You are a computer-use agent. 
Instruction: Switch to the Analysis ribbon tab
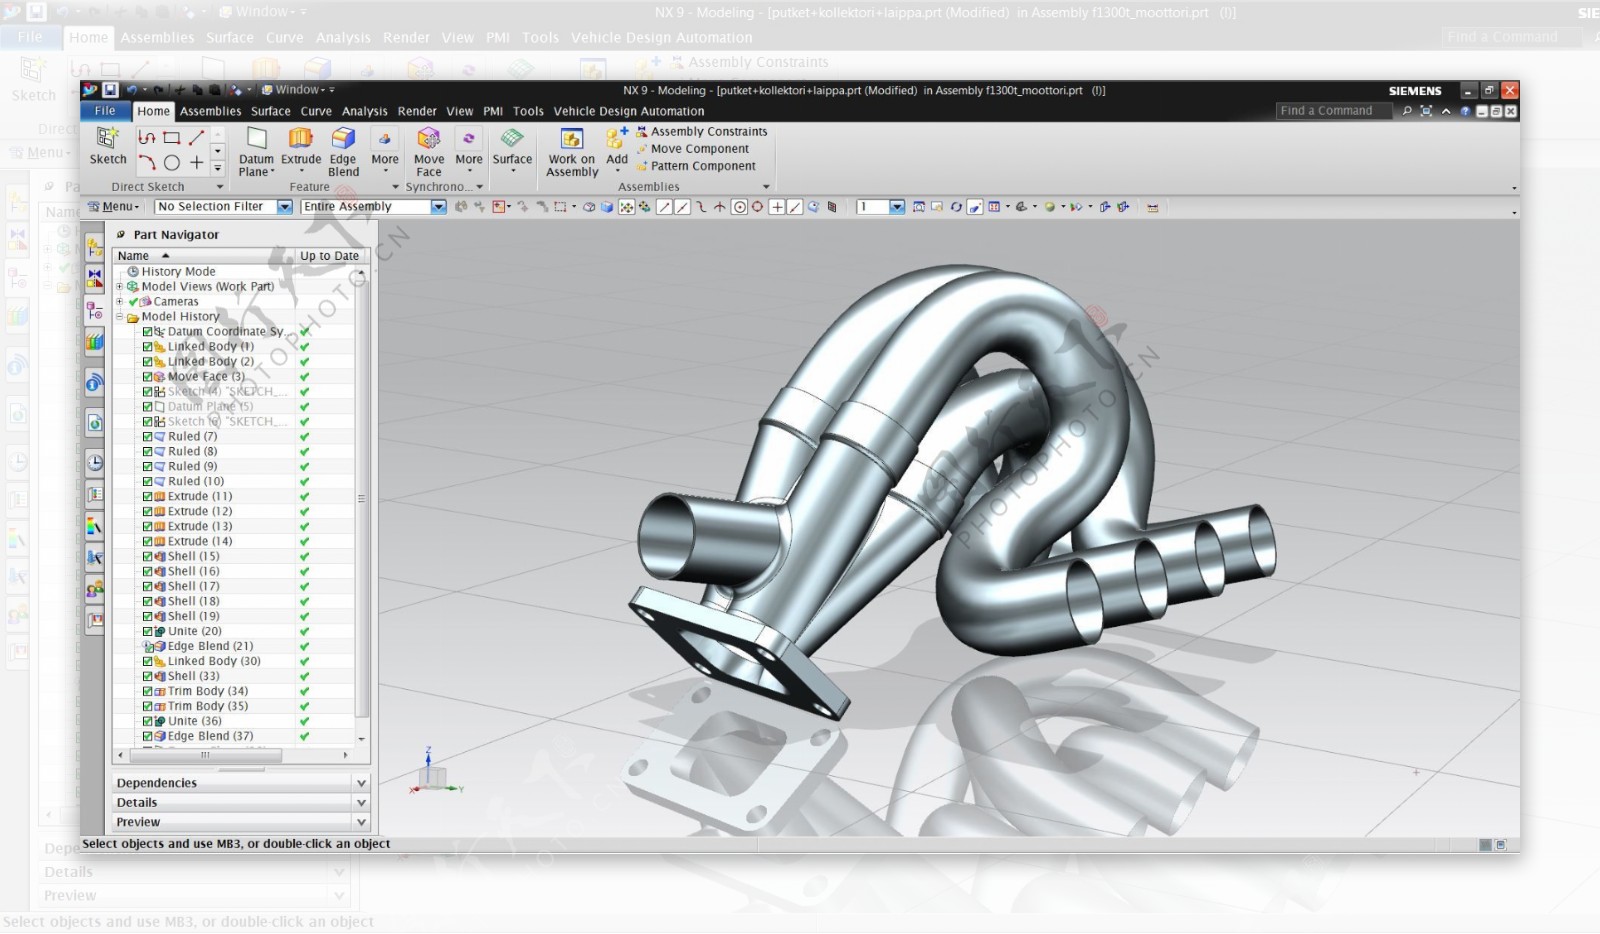(364, 111)
